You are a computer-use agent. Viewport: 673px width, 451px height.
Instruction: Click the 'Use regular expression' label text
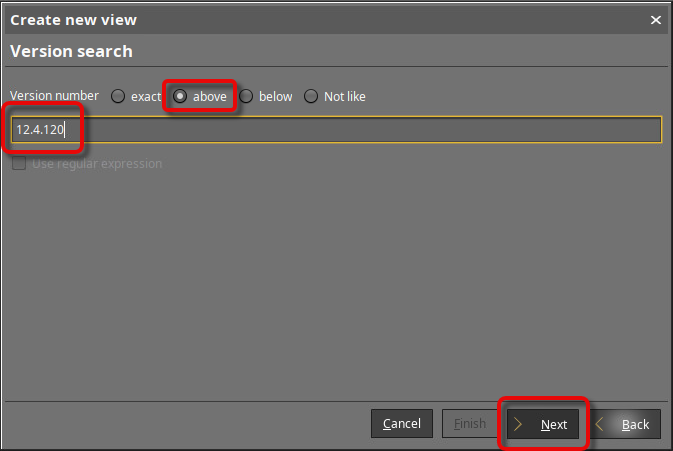coord(97,164)
